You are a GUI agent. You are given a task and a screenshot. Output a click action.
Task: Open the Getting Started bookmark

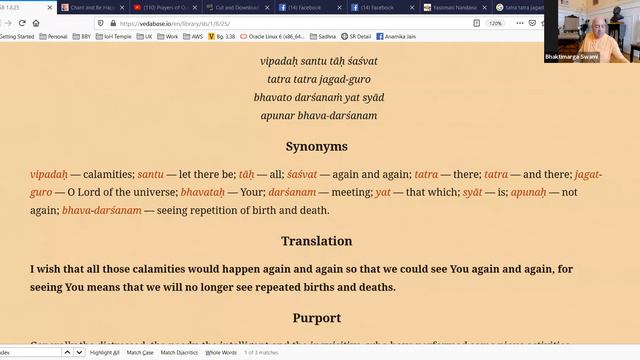(x=17, y=36)
